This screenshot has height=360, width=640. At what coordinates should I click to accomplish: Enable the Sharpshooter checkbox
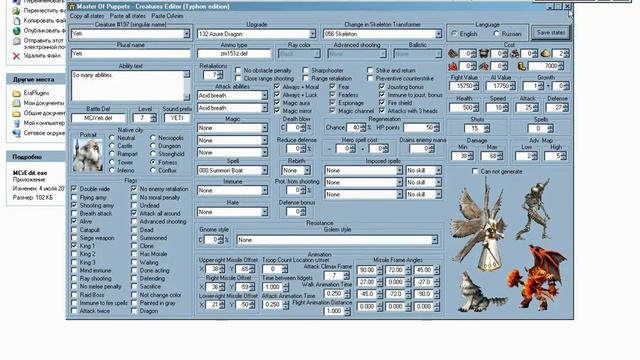pyautogui.click(x=306, y=70)
